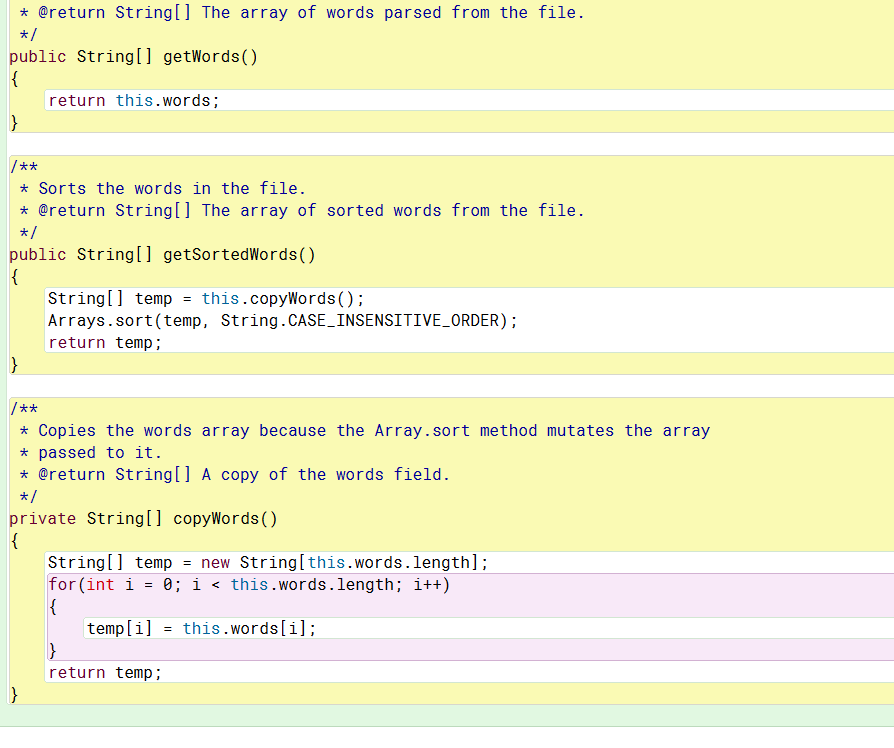Click the 'passed to it.' comment line
Viewport: 894px width, 748px height.
coord(91,453)
